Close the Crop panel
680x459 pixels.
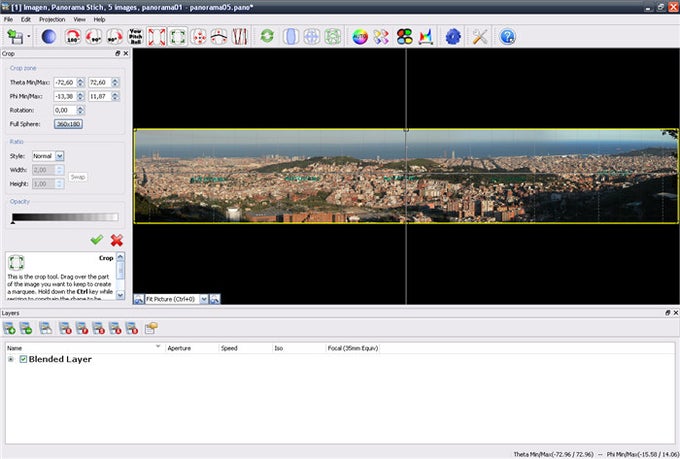click(x=126, y=53)
